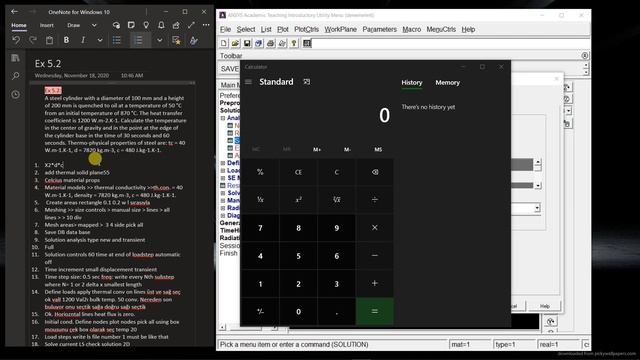Show notebooks navigation icon in OneNote sidebar
The height and width of the screenshot is (360, 640).
point(16,58)
